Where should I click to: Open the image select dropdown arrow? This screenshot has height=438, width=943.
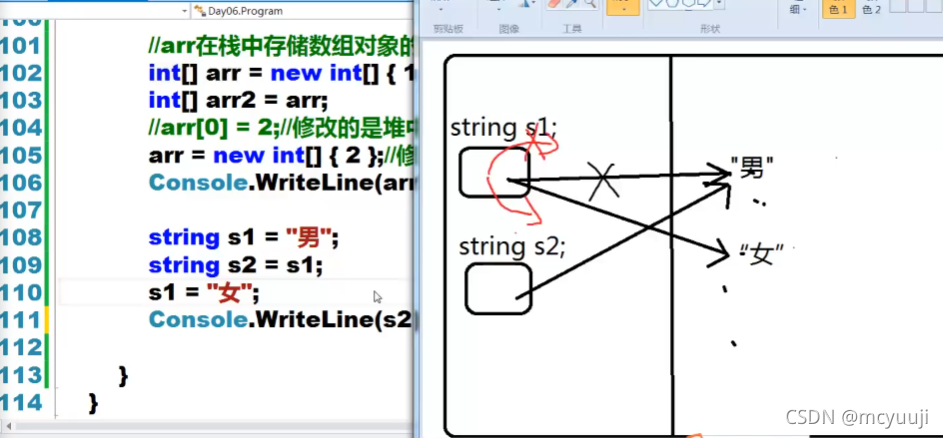(498, 8)
